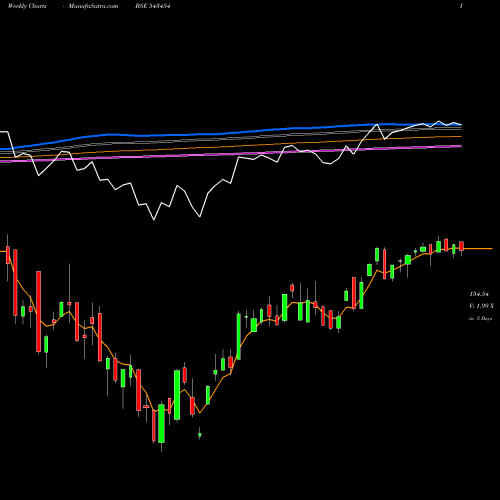Click the 'Weekly Charts' title text

point(27,6)
